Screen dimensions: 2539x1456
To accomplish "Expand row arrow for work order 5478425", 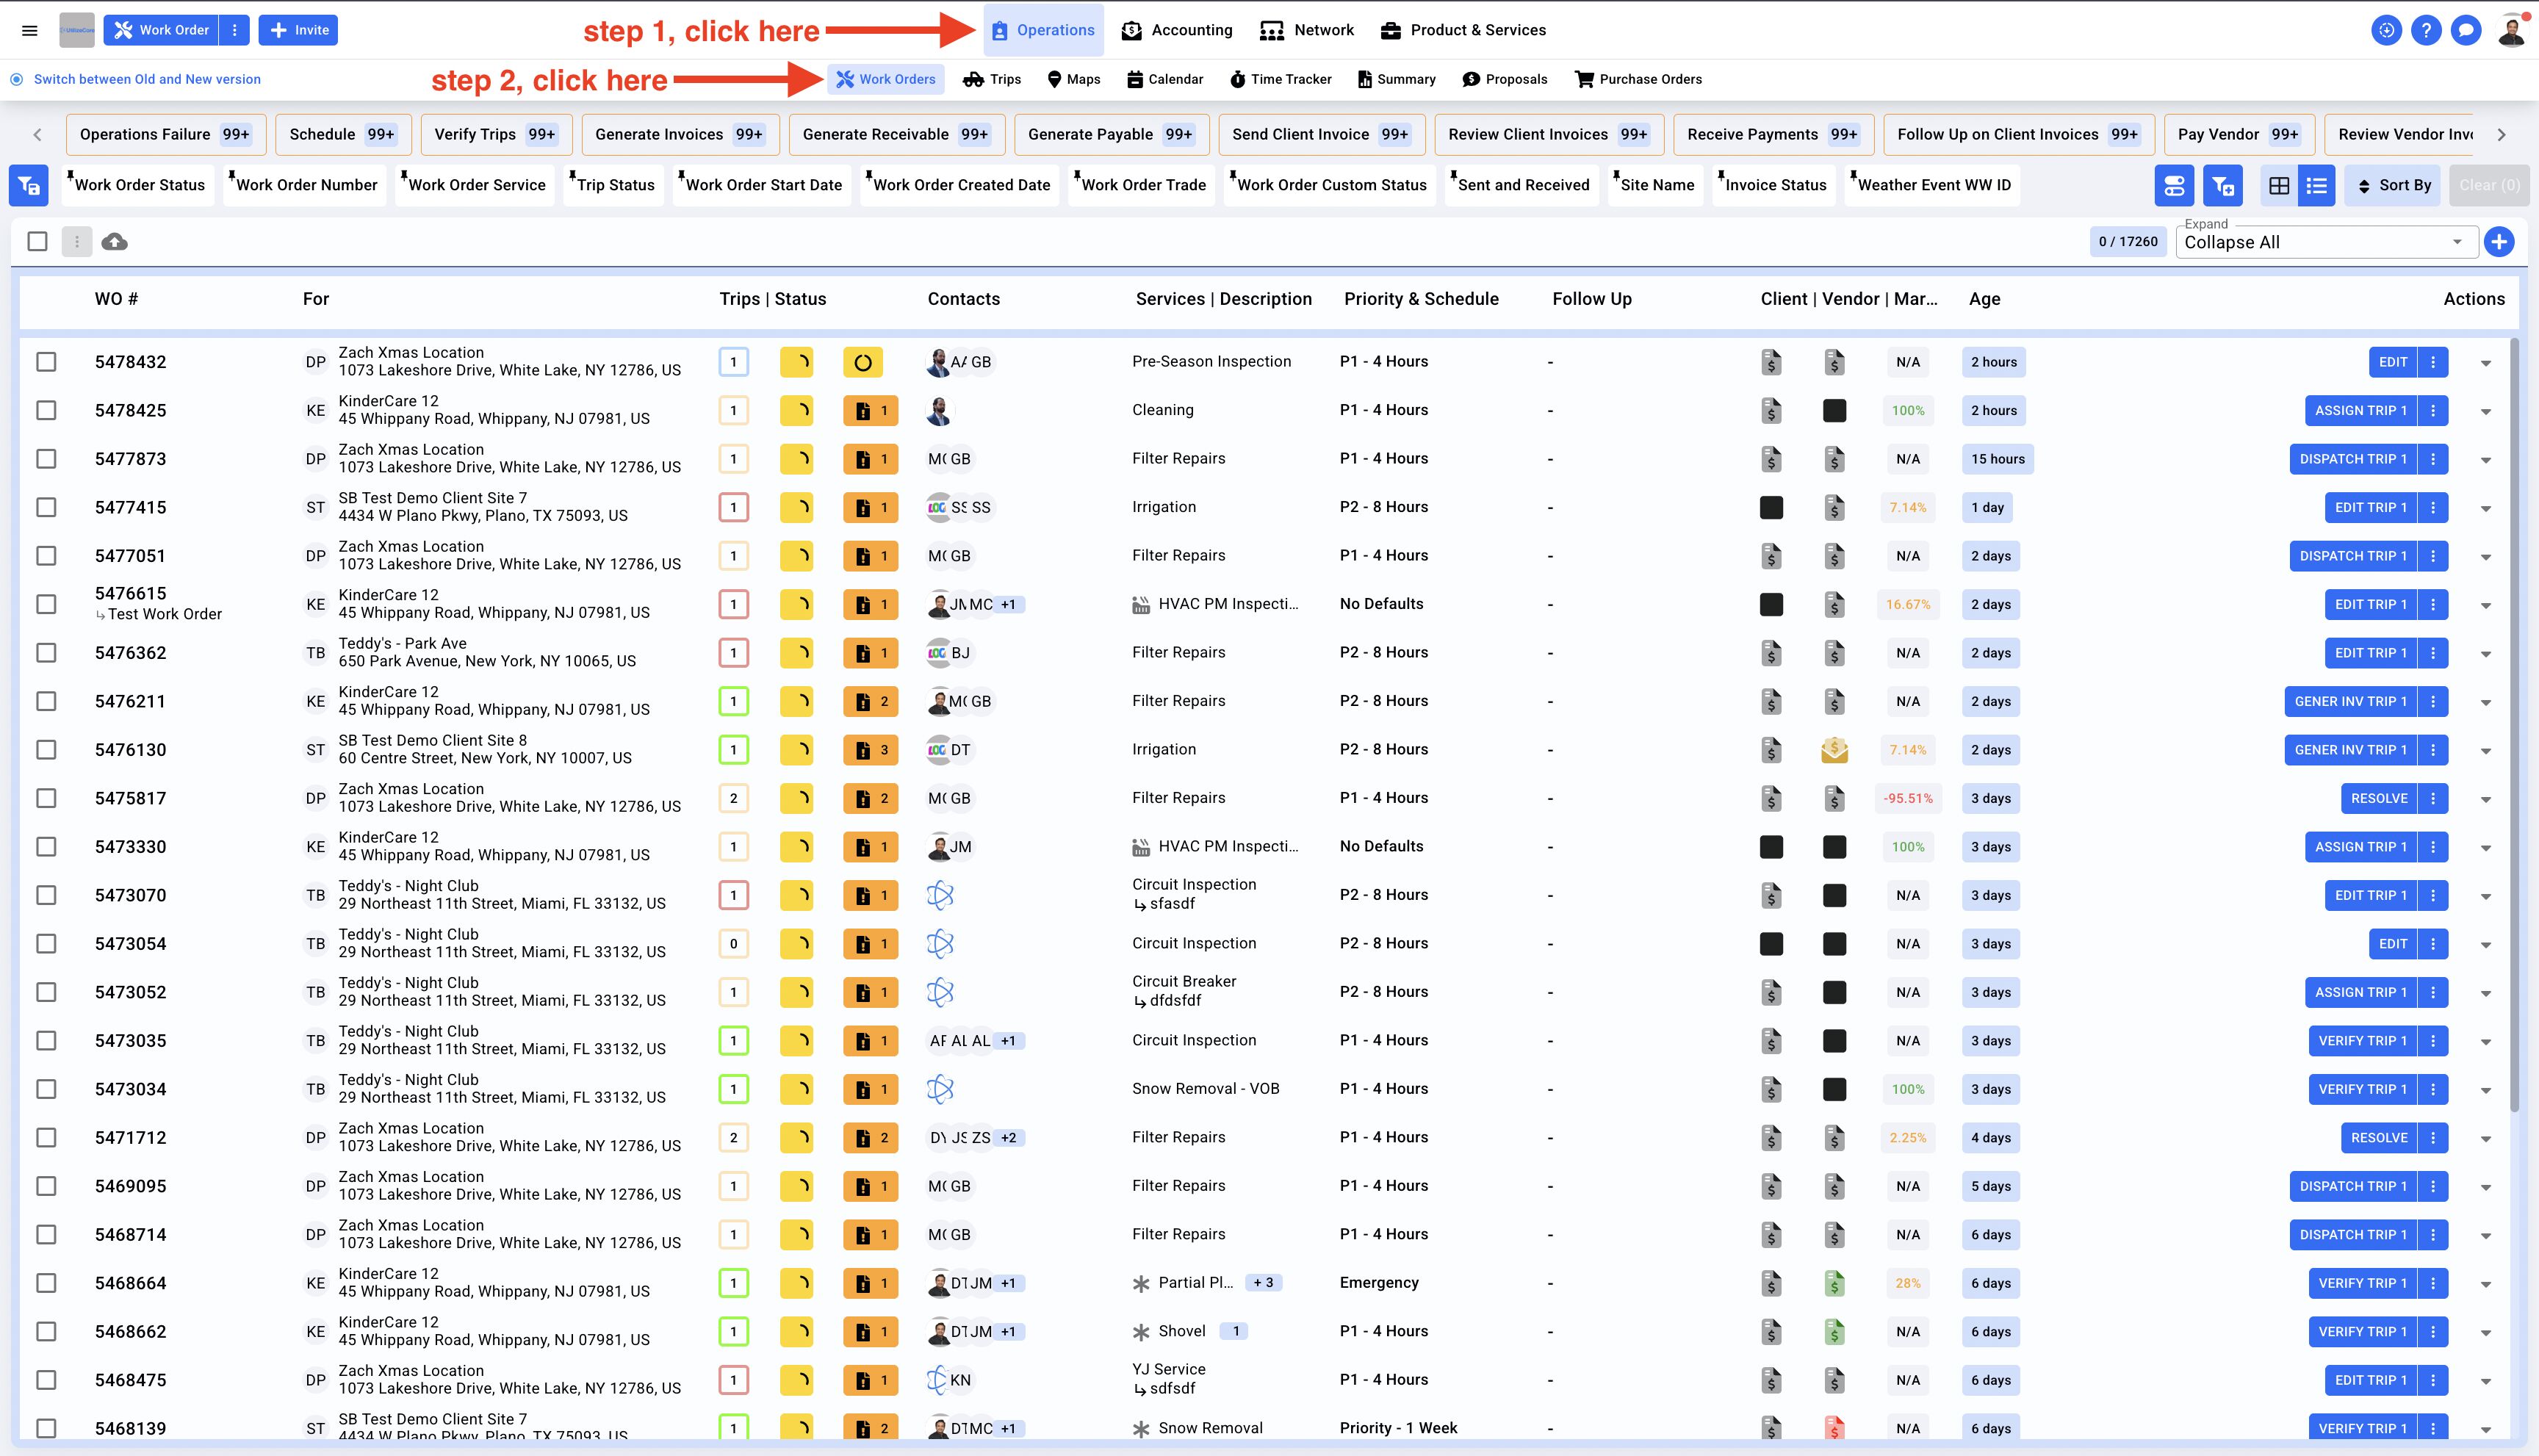I will coord(2486,411).
